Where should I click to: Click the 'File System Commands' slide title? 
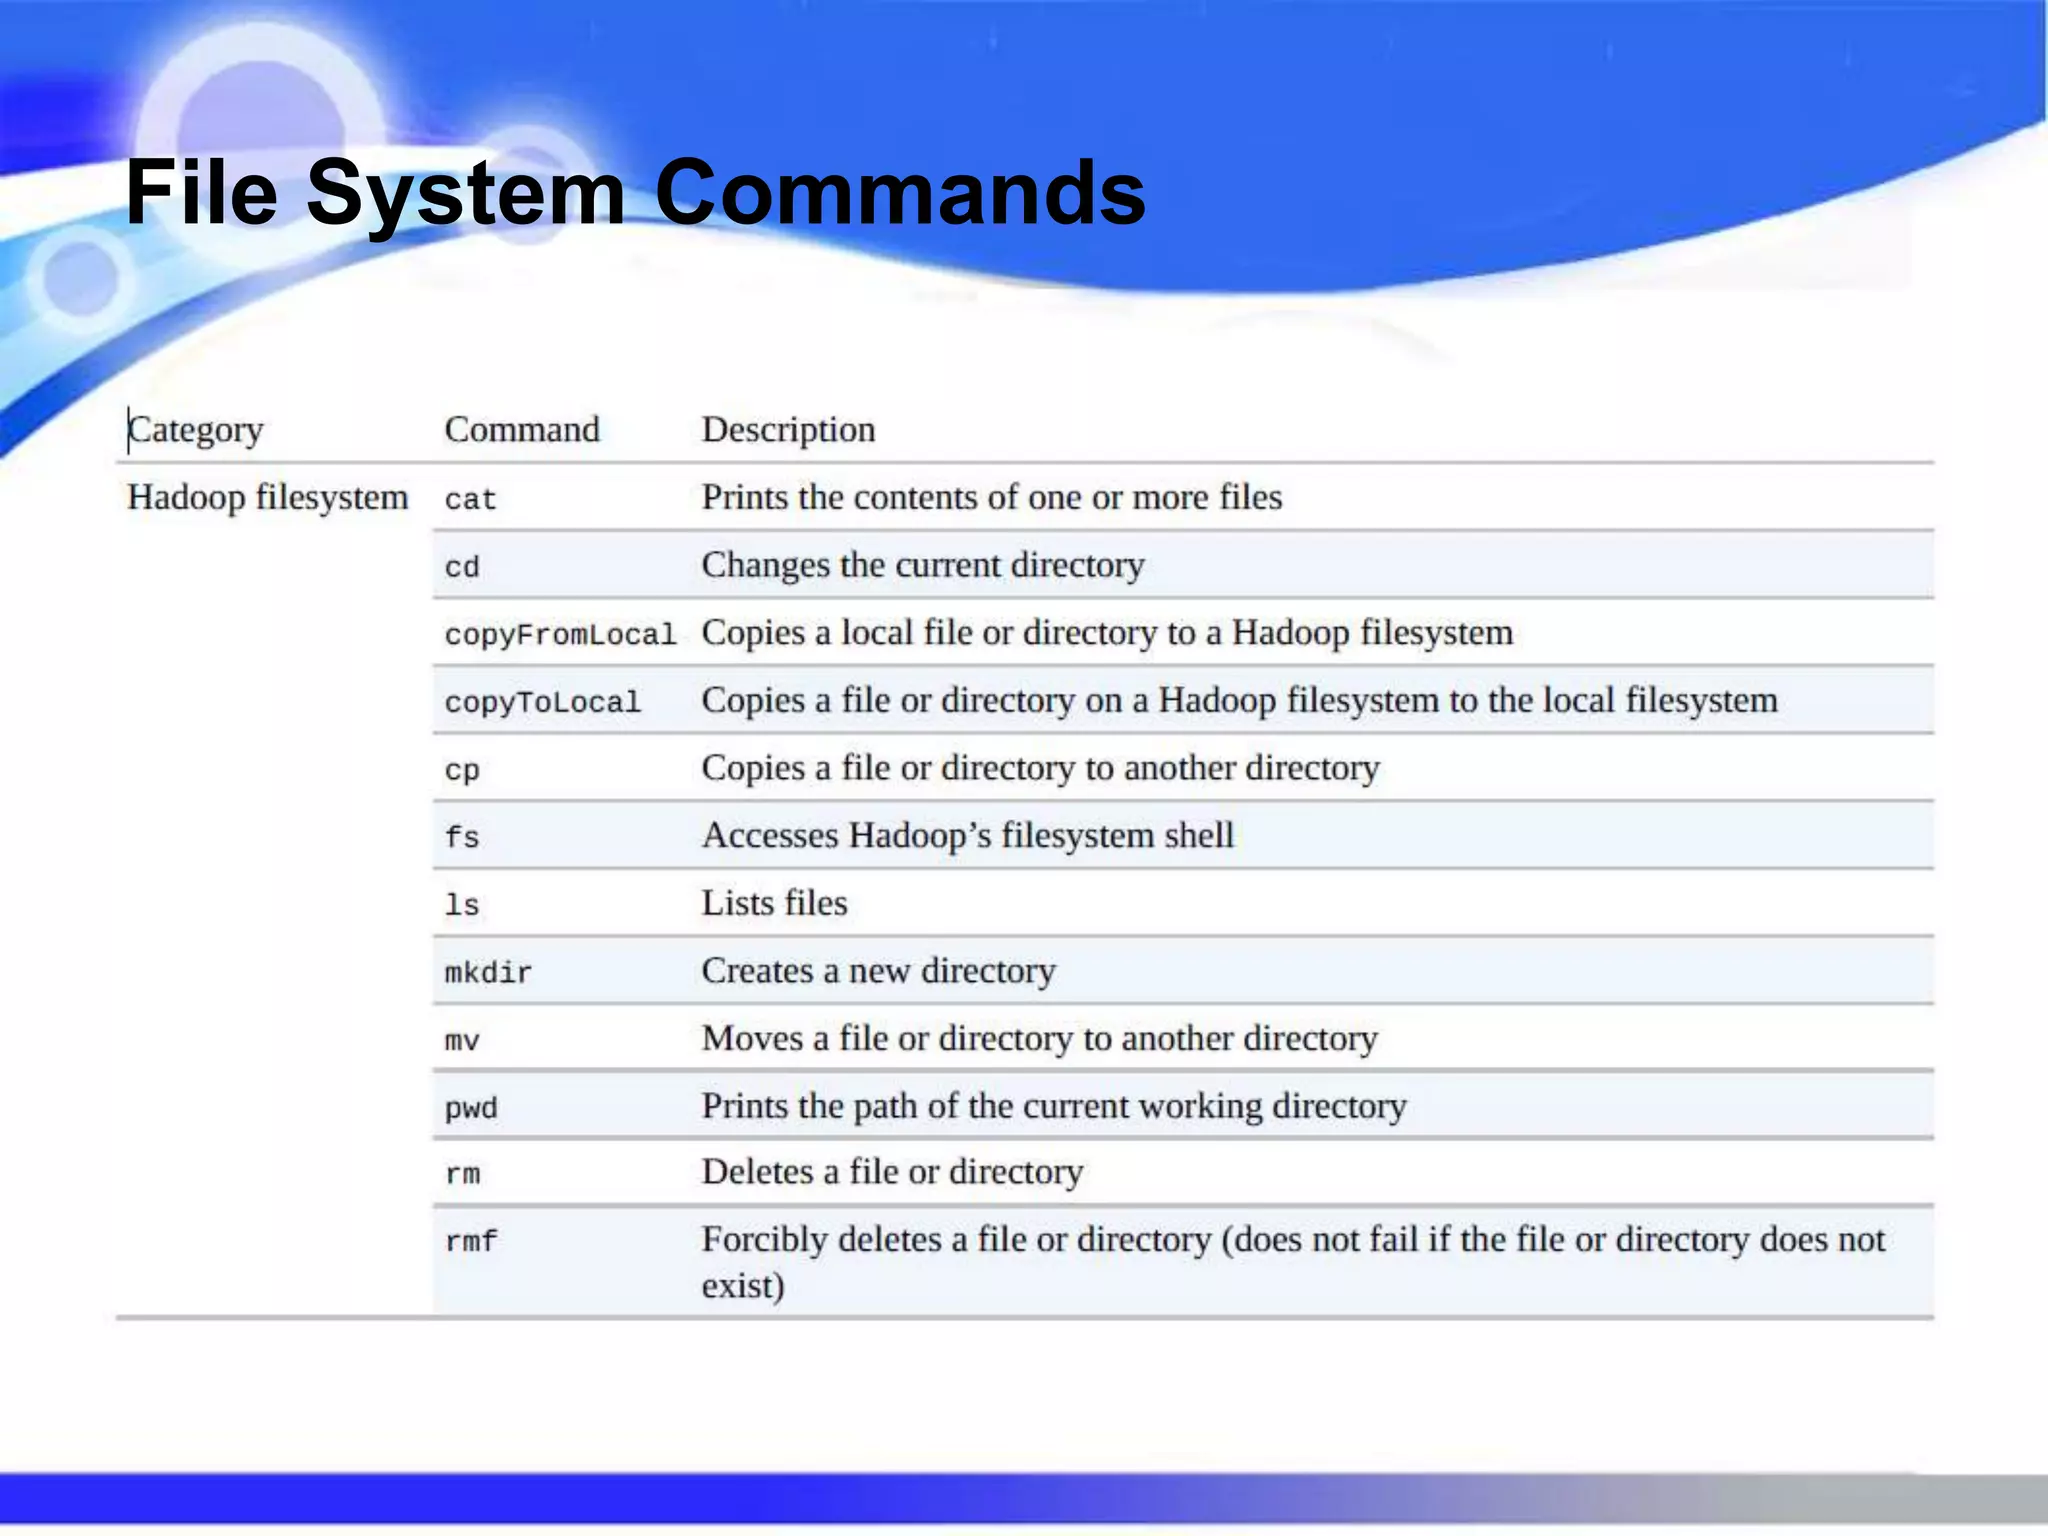pyautogui.click(x=636, y=193)
